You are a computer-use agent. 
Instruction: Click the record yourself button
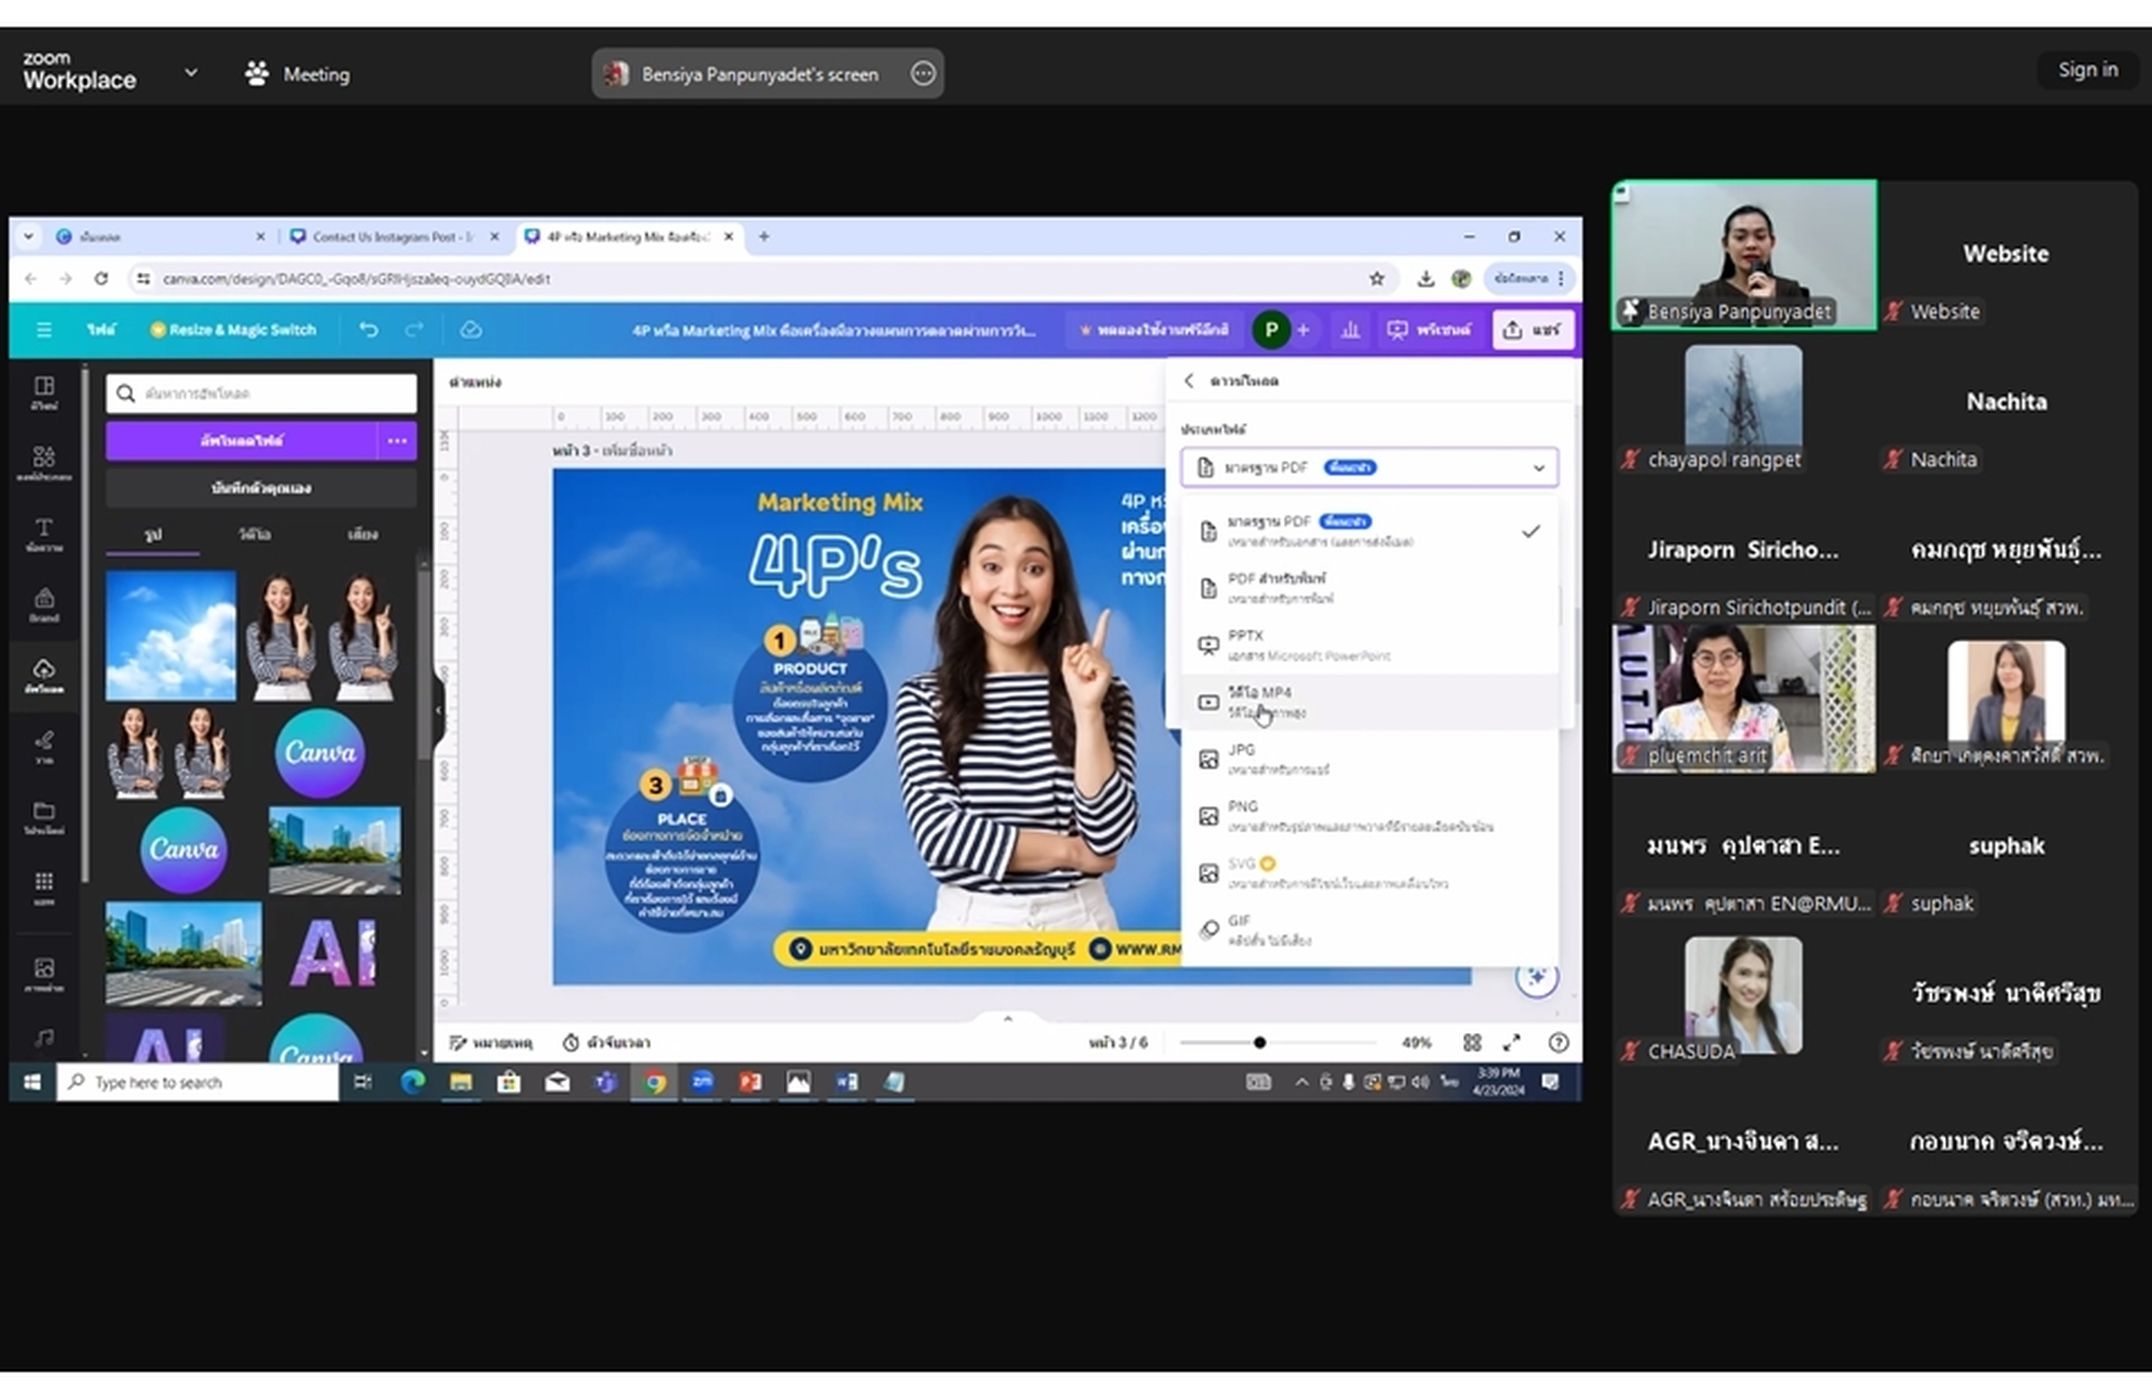tap(261, 488)
